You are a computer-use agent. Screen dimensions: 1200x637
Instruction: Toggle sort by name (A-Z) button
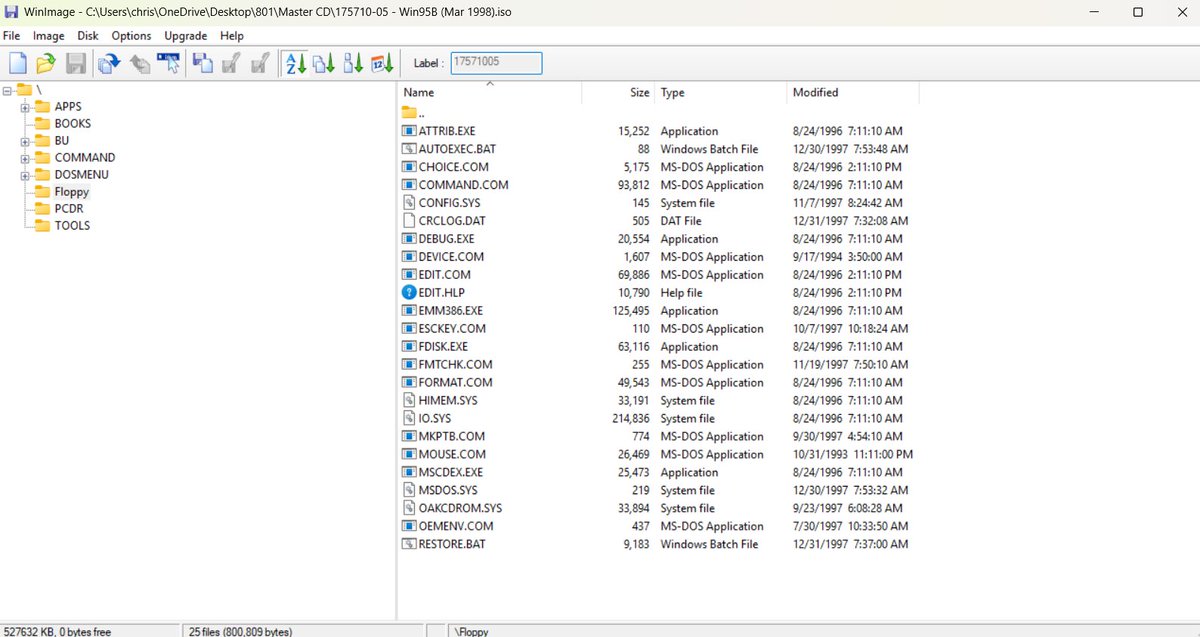pyautogui.click(x=296, y=64)
